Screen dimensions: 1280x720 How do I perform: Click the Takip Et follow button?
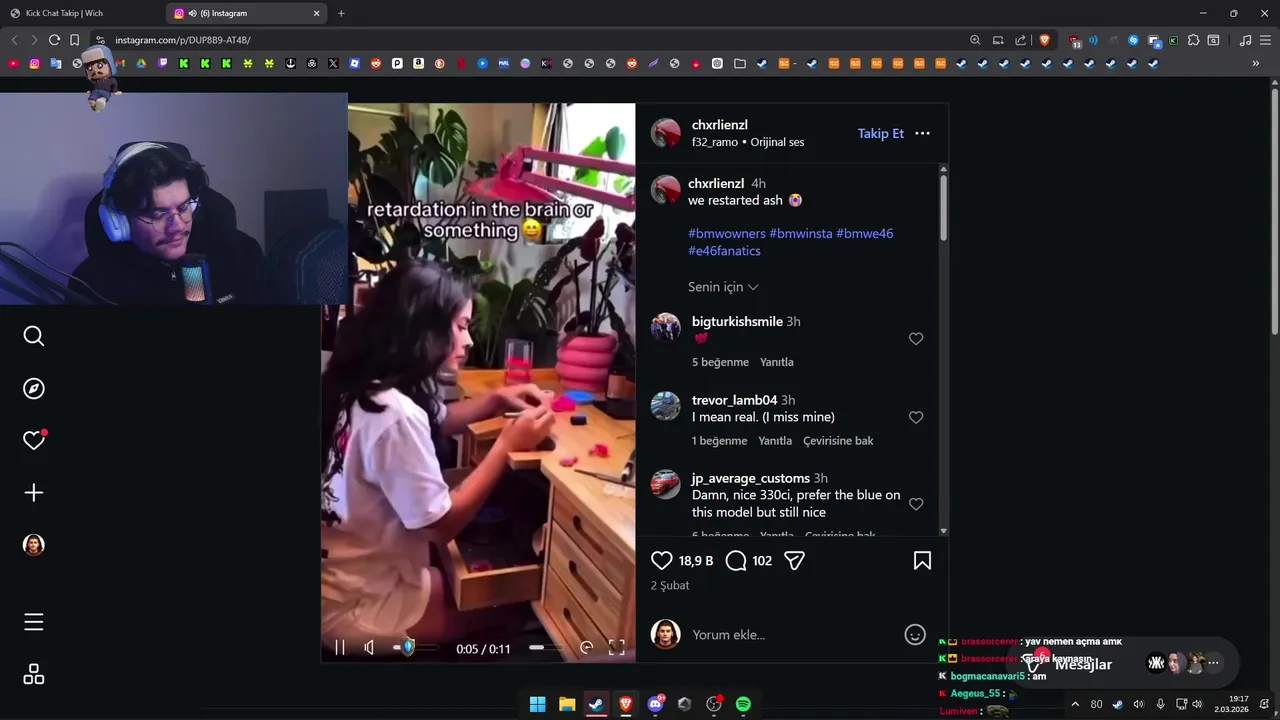880,133
